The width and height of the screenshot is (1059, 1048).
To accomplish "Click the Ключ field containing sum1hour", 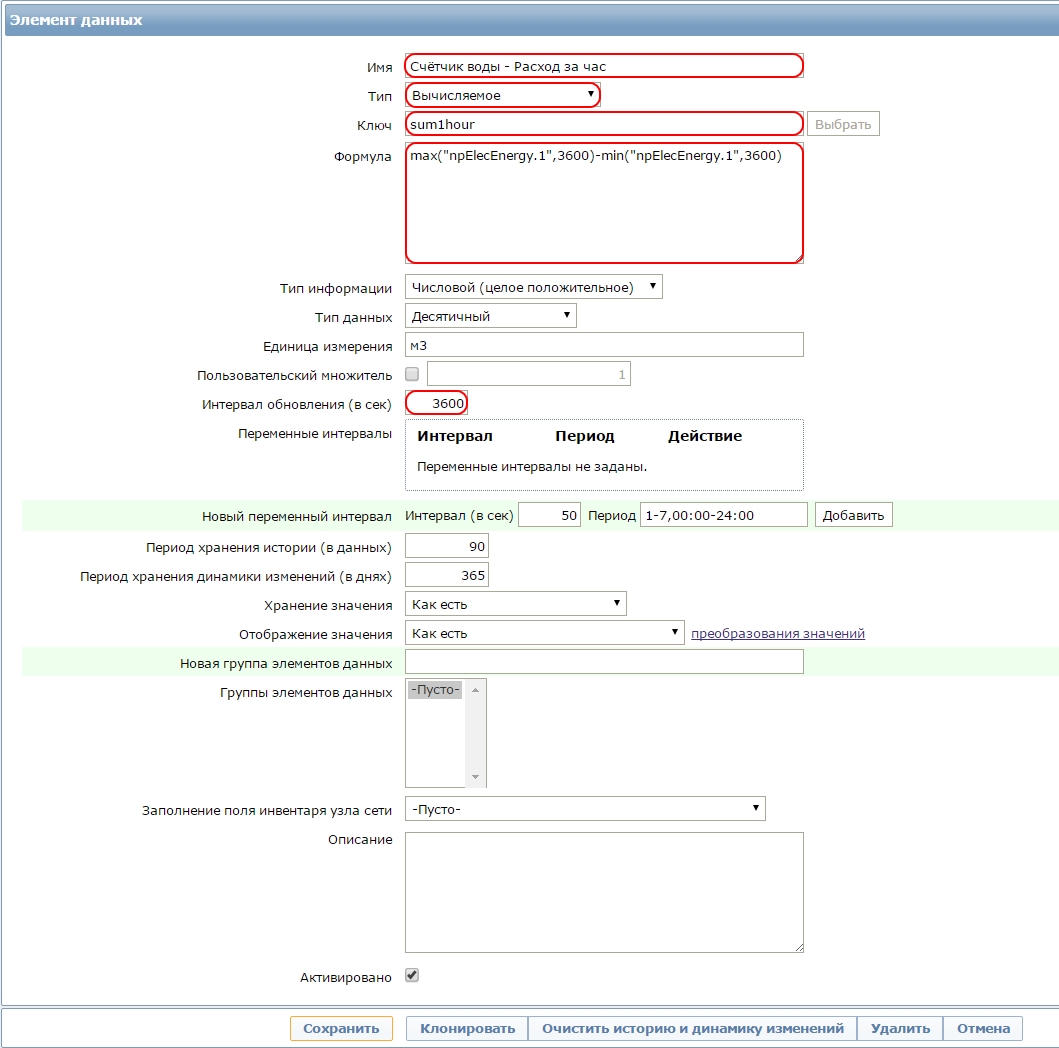I will pos(604,124).
